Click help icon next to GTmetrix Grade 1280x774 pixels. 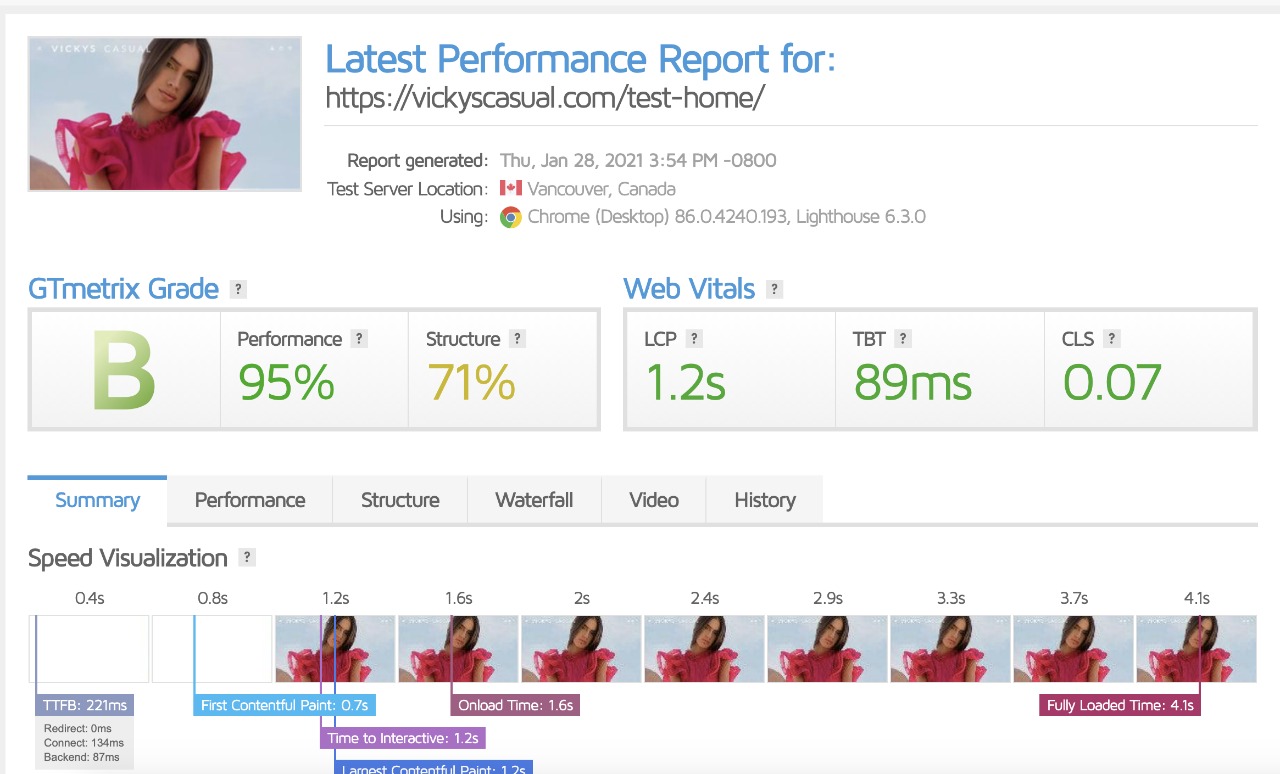238,289
